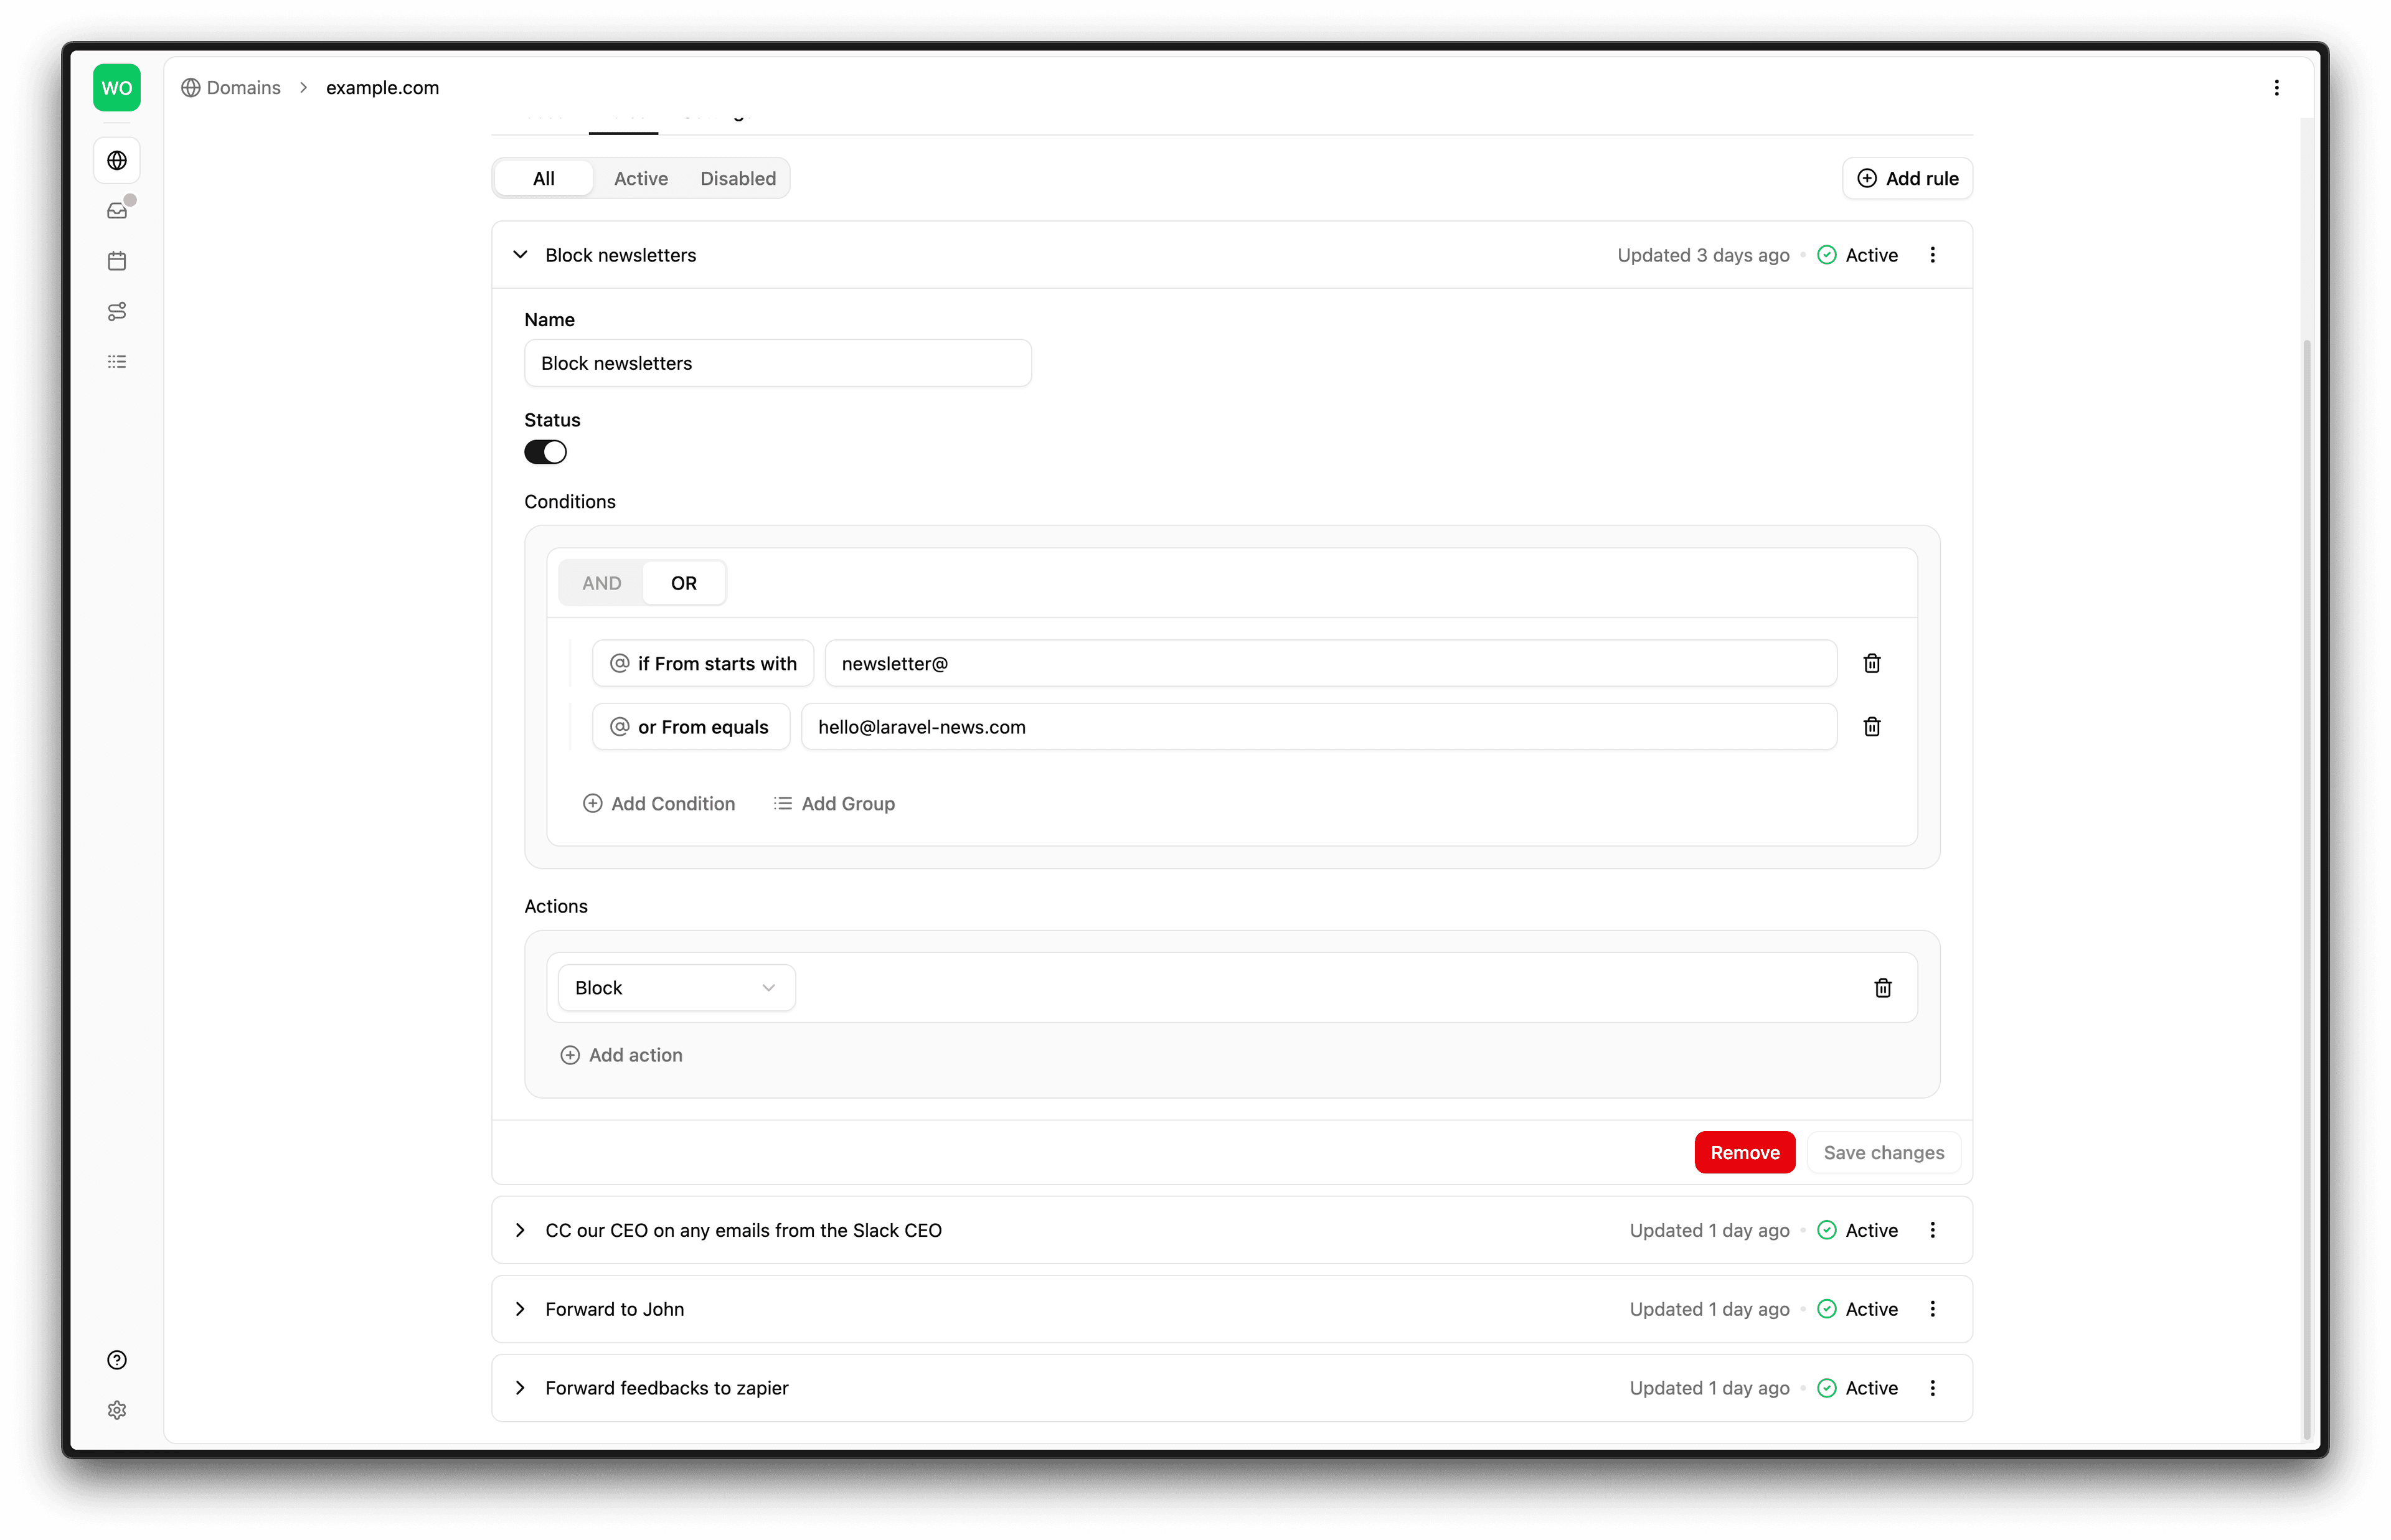Click the Remove button
2391x1540 pixels.
[x=1744, y=1152]
